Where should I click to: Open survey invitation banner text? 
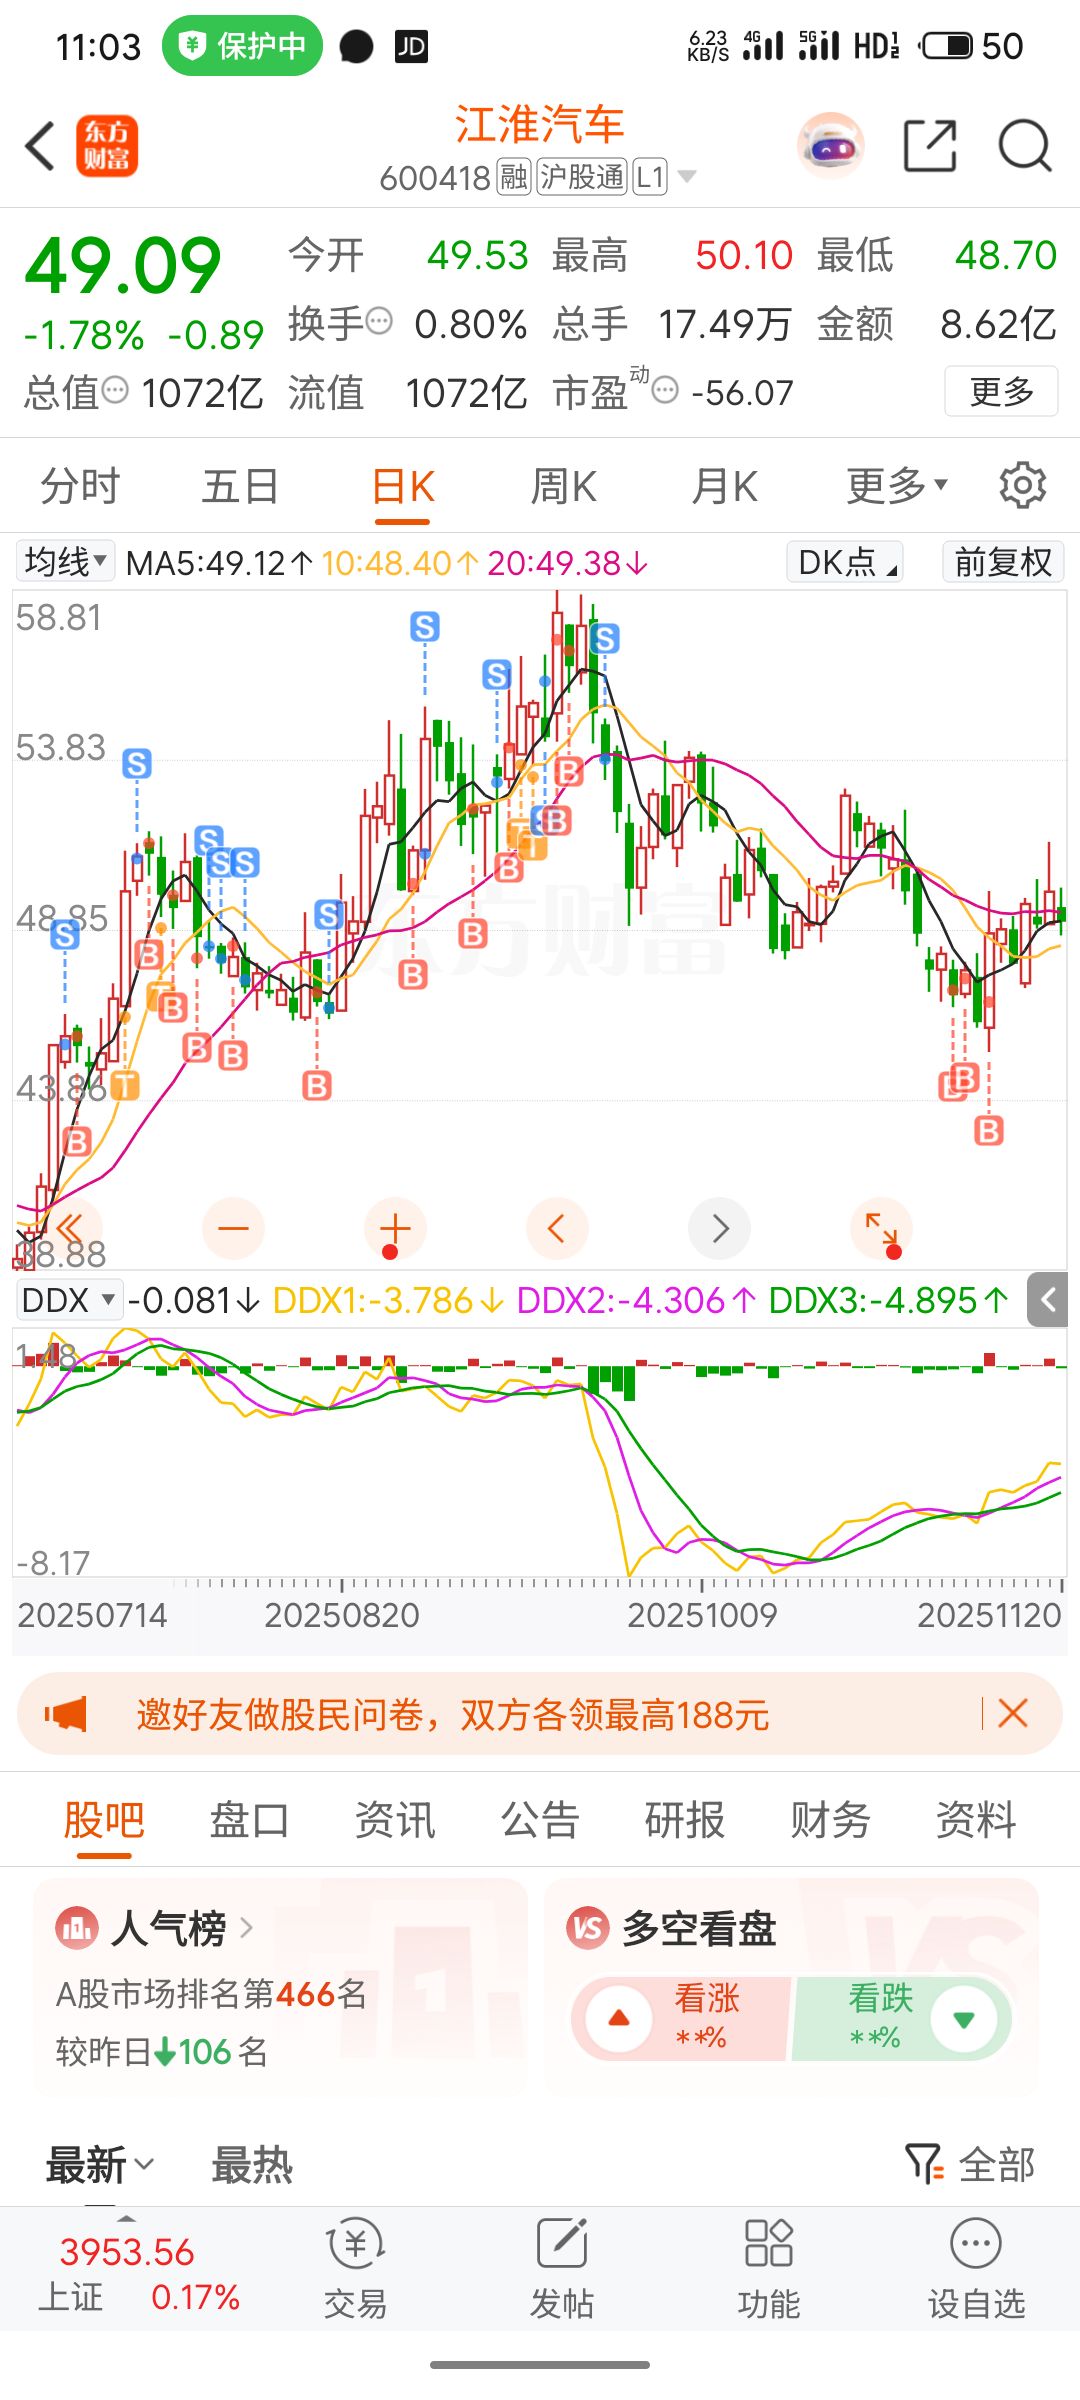[453, 1714]
